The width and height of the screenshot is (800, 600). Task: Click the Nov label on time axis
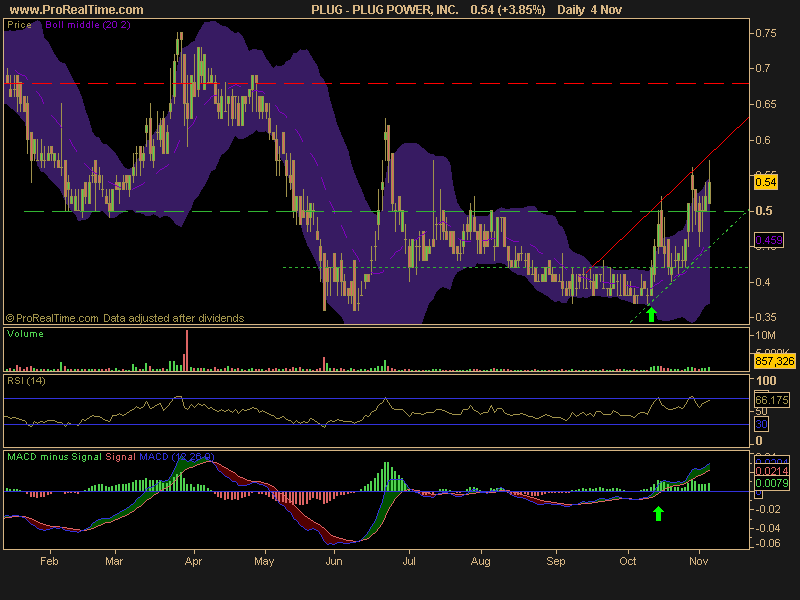pos(698,561)
